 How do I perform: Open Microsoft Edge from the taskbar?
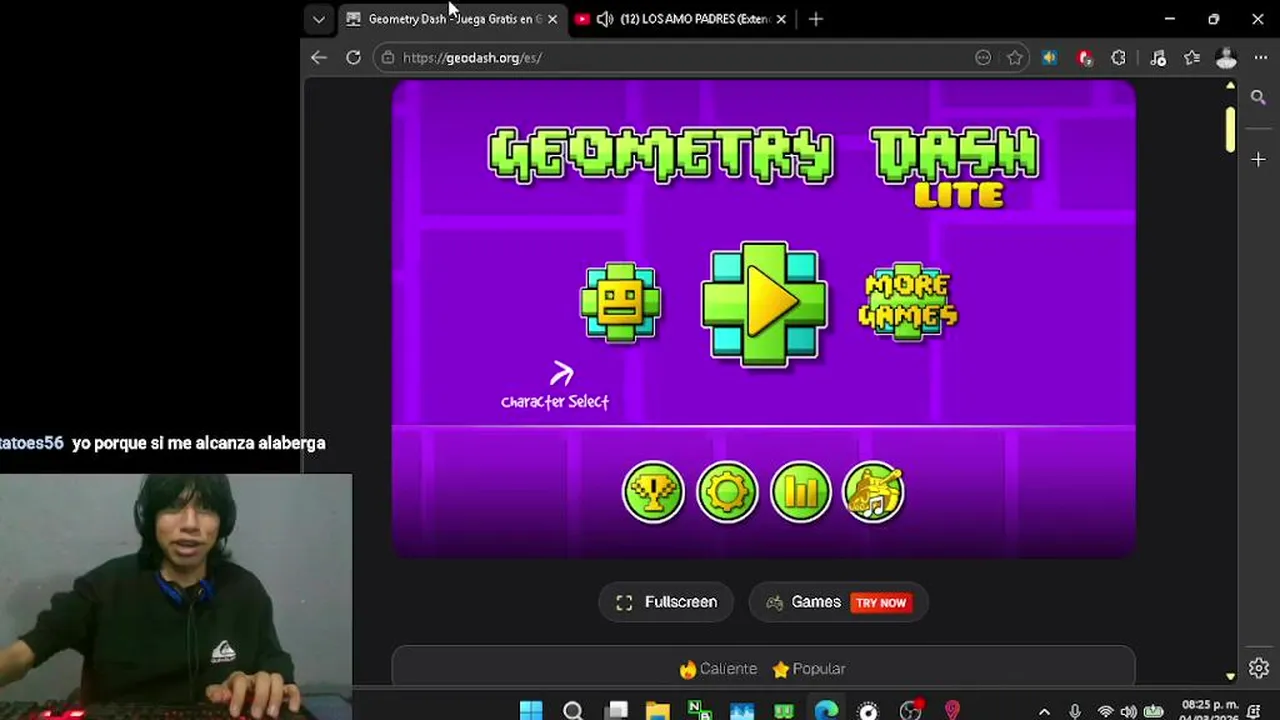(826, 711)
